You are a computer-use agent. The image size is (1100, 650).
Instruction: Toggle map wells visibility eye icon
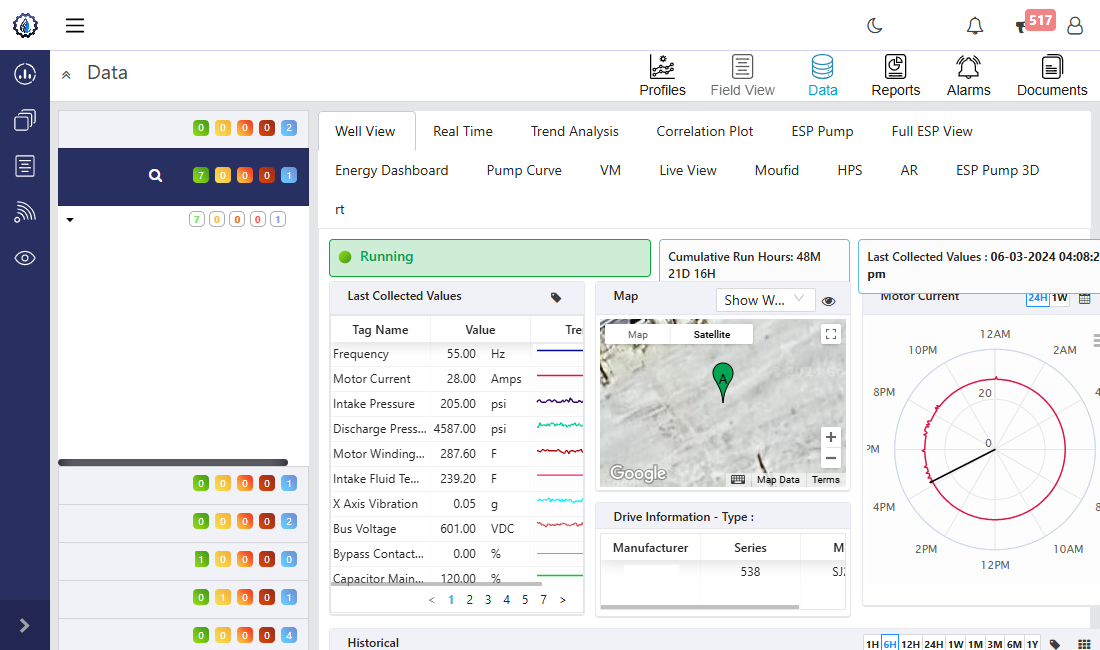828,301
